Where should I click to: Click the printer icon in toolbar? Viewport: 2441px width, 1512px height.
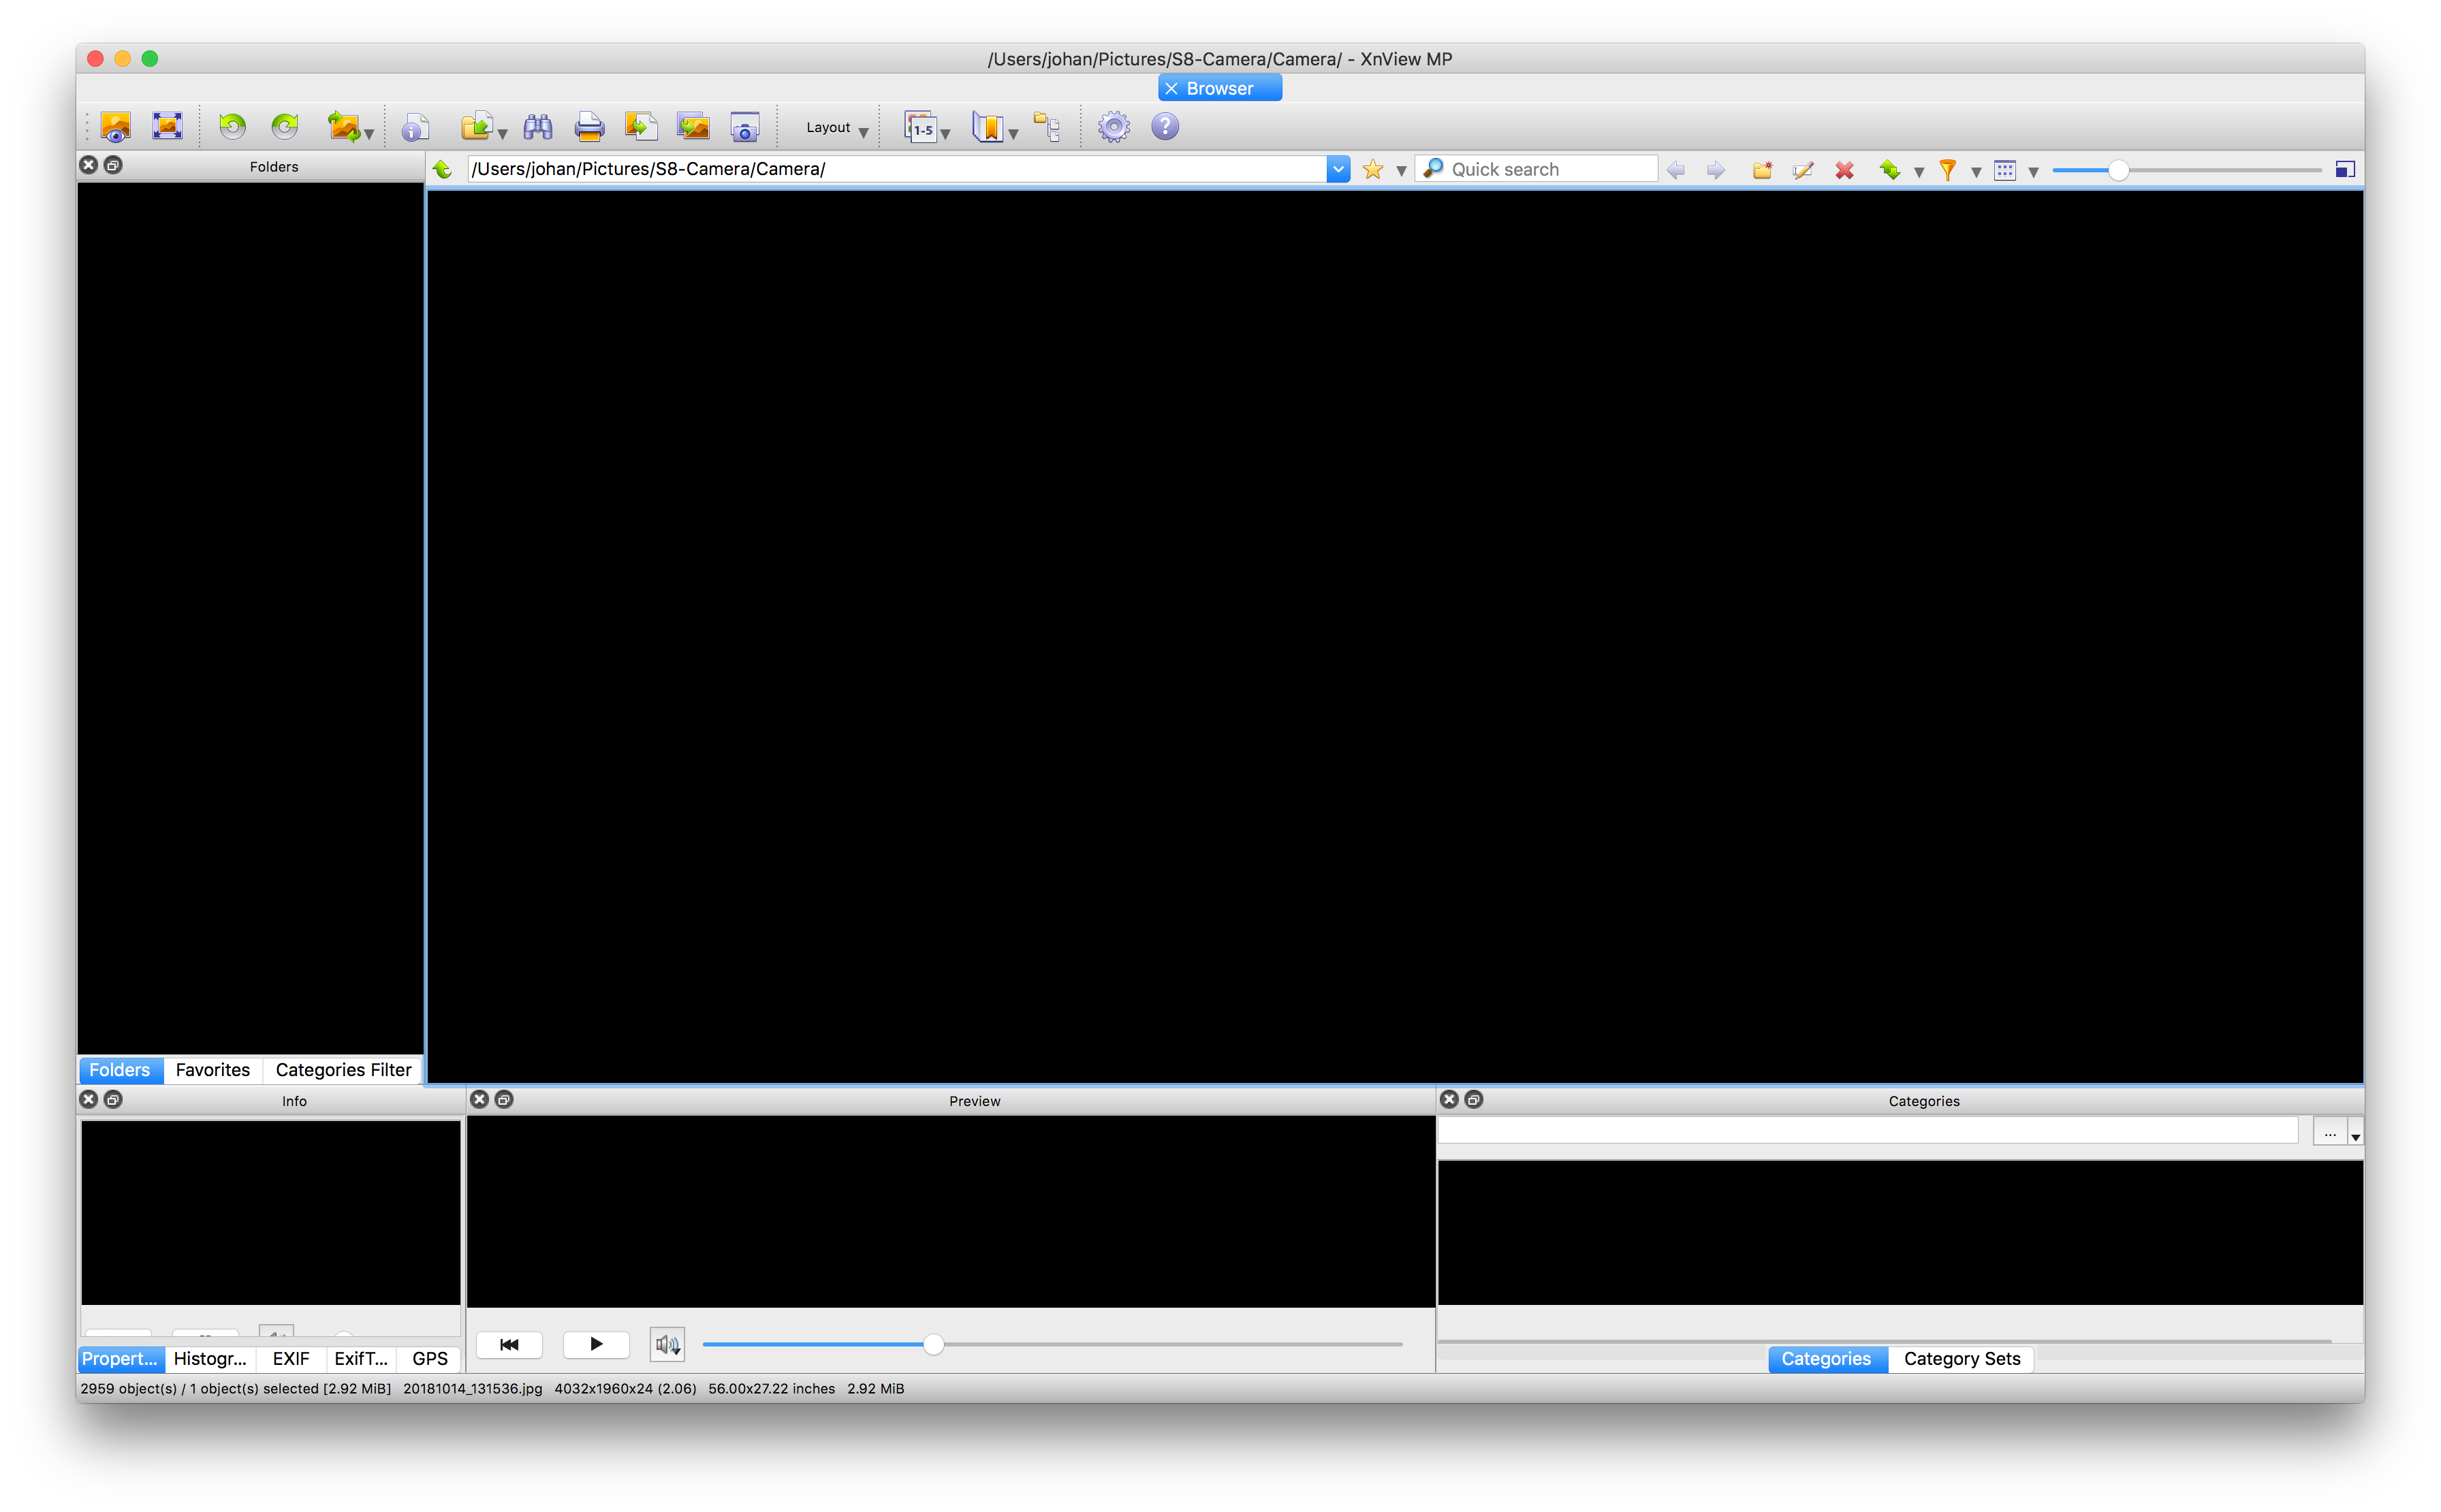589,127
